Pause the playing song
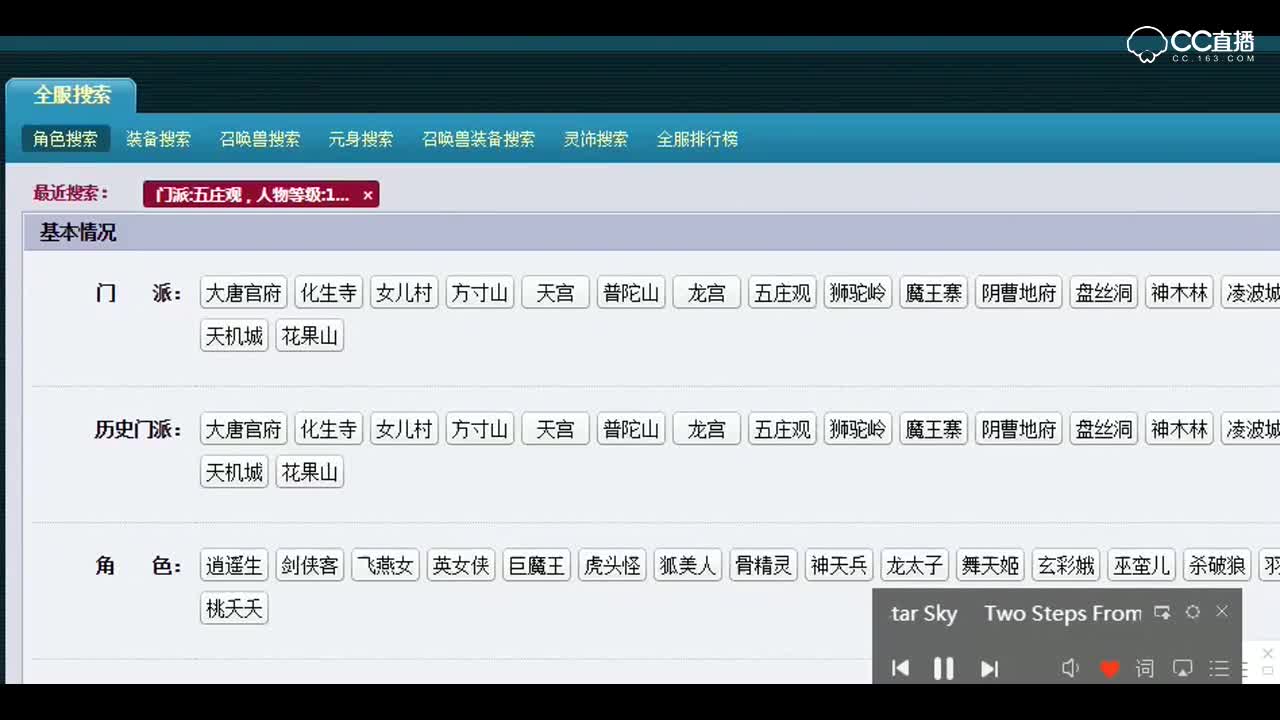The width and height of the screenshot is (1280, 720). pos(943,668)
